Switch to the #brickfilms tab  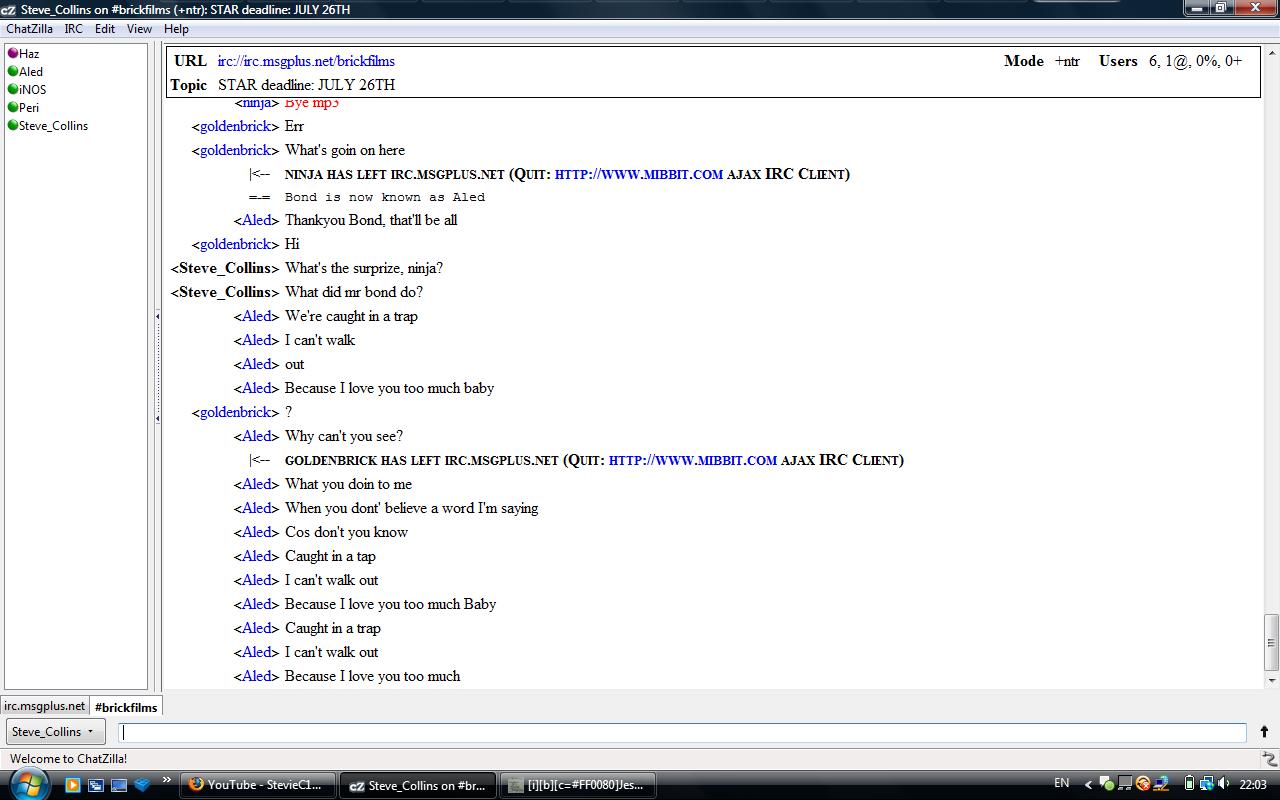click(126, 707)
